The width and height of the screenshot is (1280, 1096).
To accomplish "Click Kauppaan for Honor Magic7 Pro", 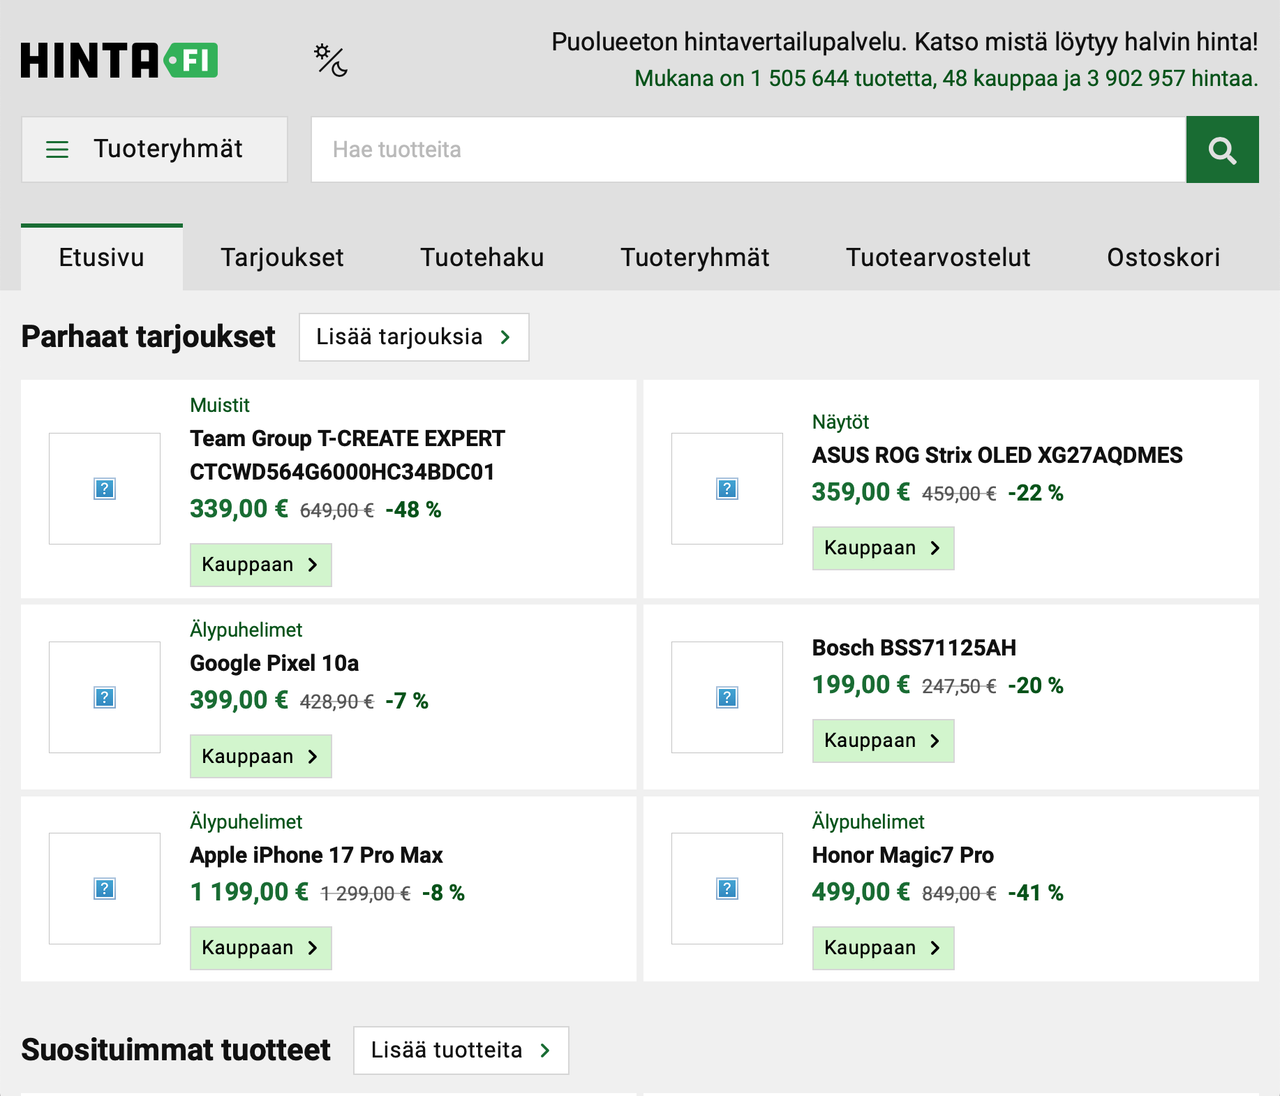I will click(883, 948).
